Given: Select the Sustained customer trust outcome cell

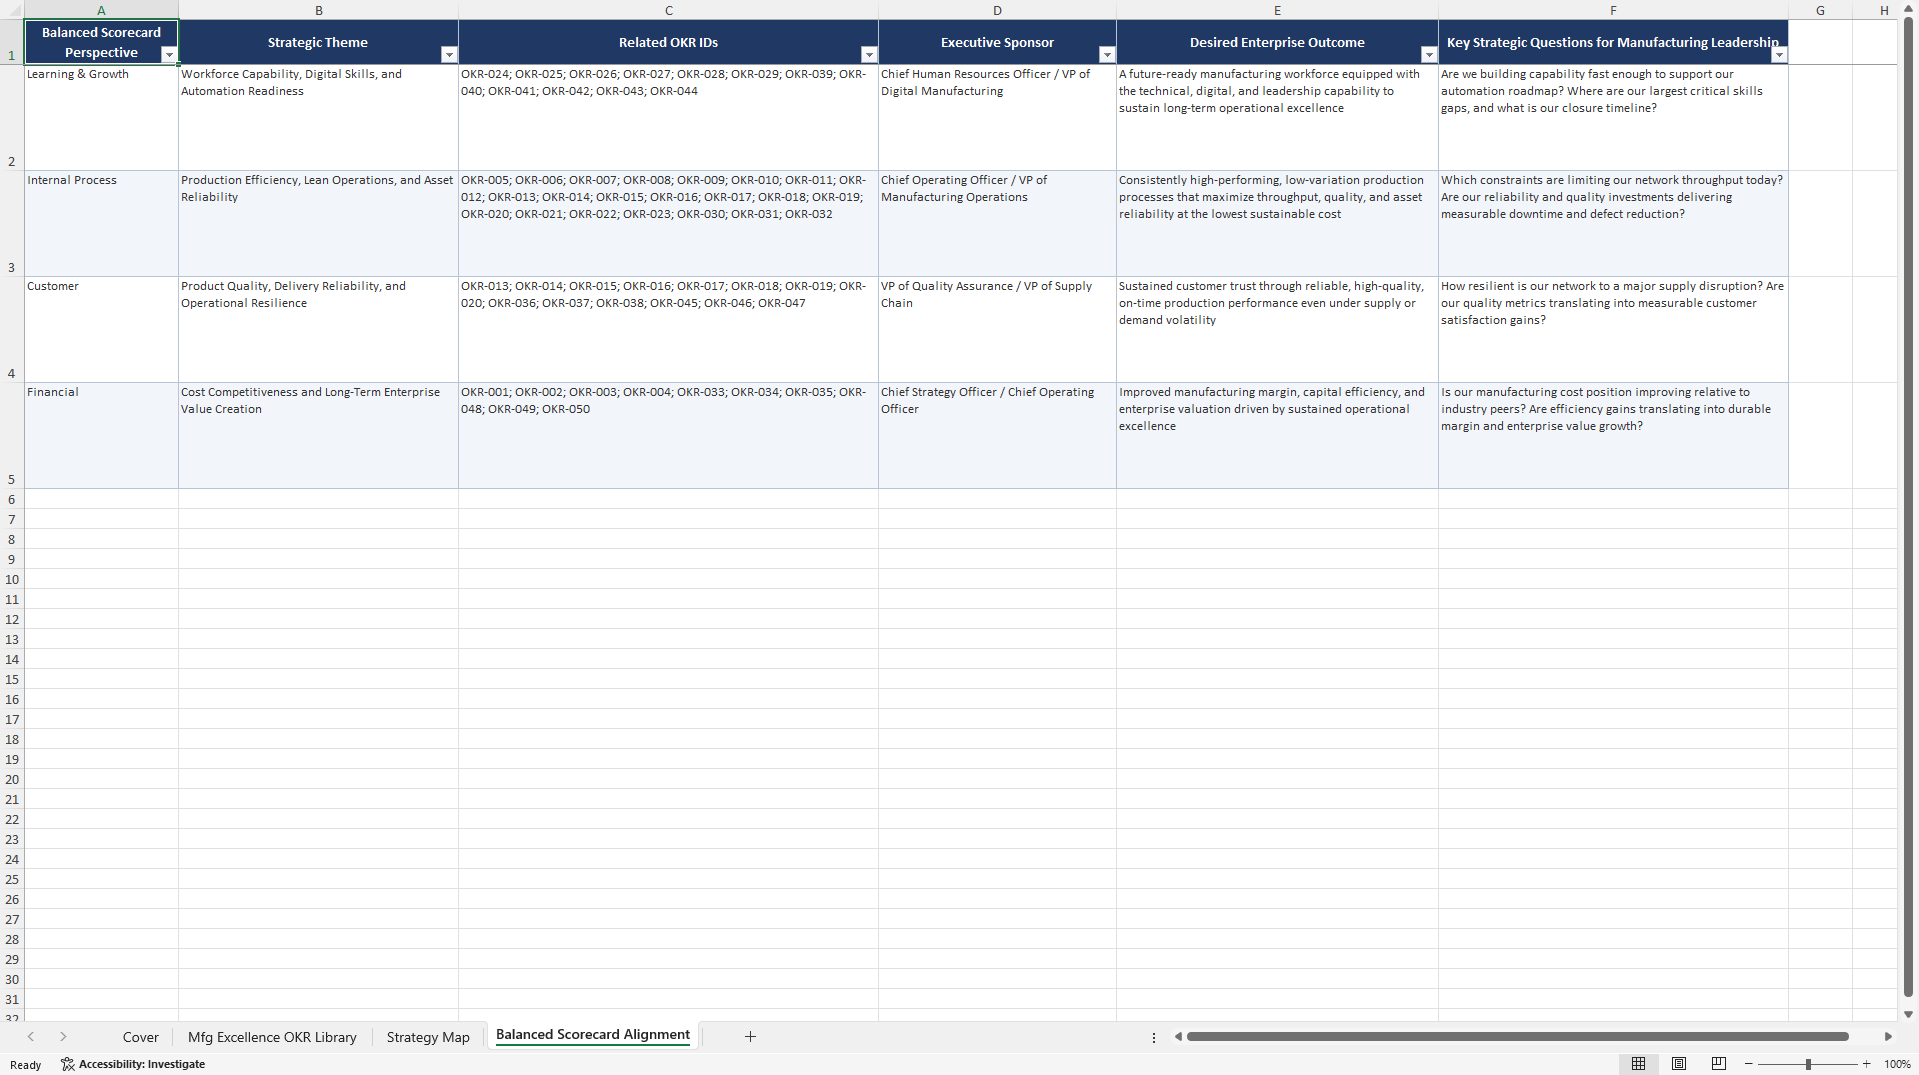Looking at the screenshot, I should click(1277, 330).
